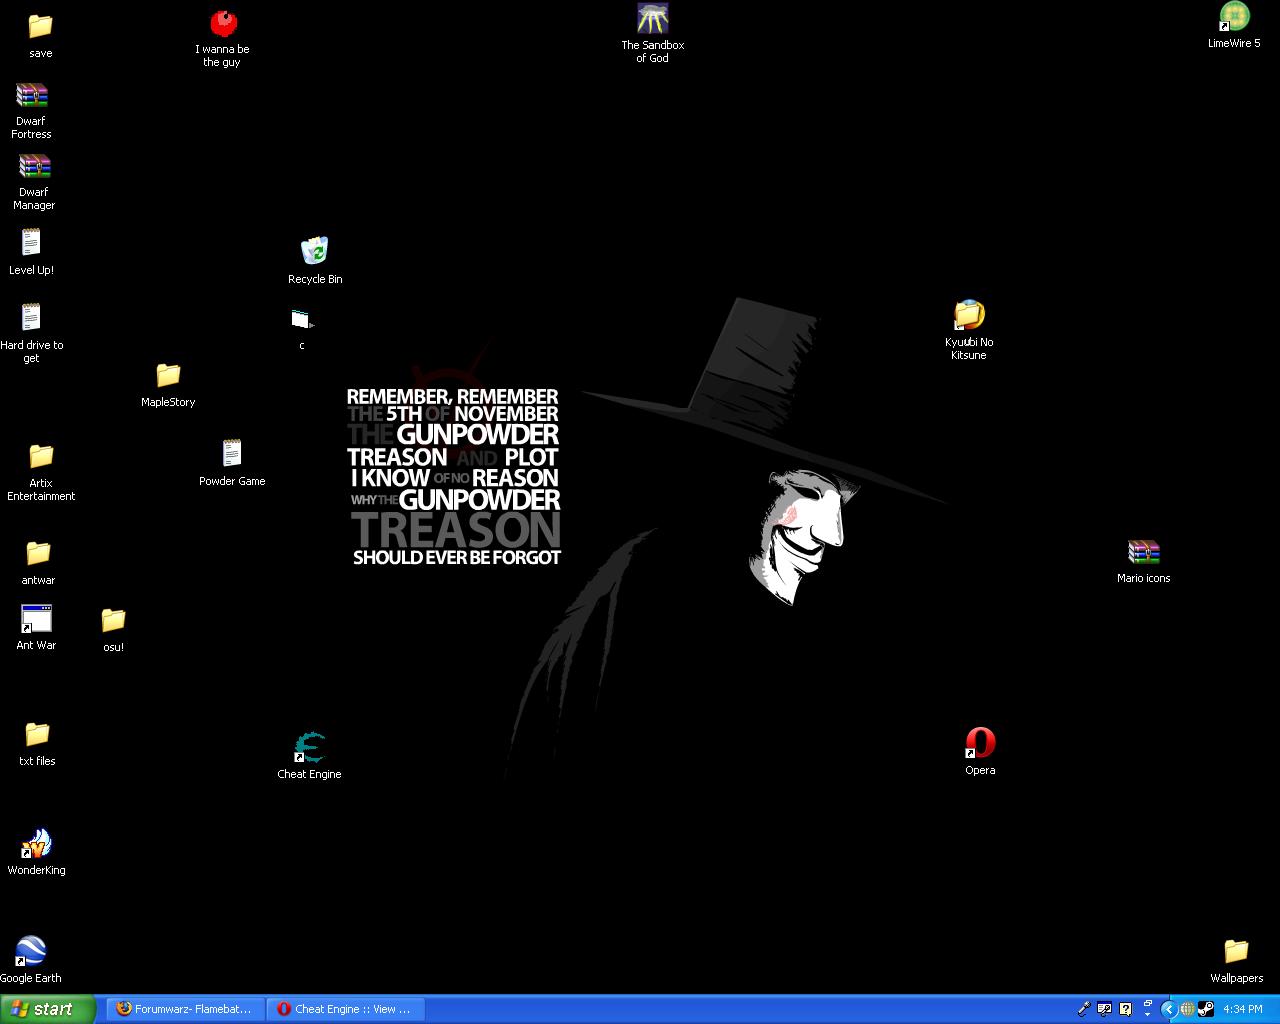This screenshot has width=1280, height=1024.
Task: Click the LimeWire globe tray icon
Action: click(x=1187, y=1009)
